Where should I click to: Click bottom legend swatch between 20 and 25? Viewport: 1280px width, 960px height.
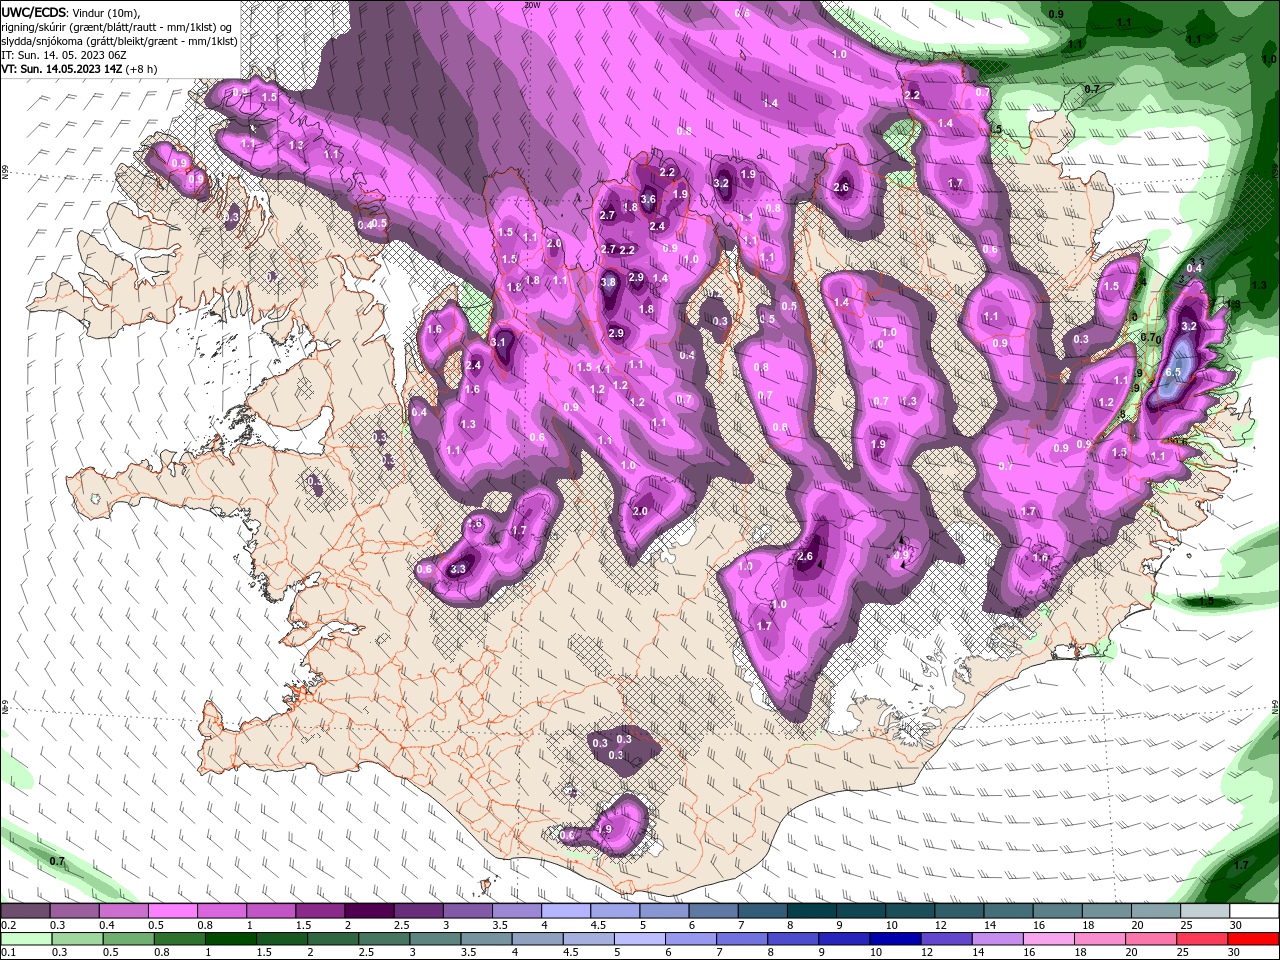point(1151,939)
